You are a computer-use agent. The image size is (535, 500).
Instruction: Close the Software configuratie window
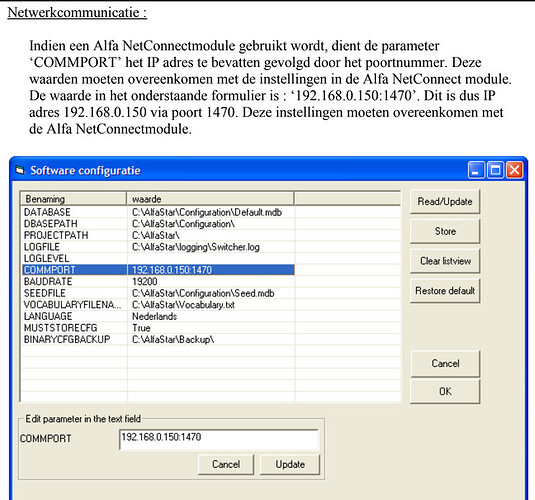coord(514,170)
